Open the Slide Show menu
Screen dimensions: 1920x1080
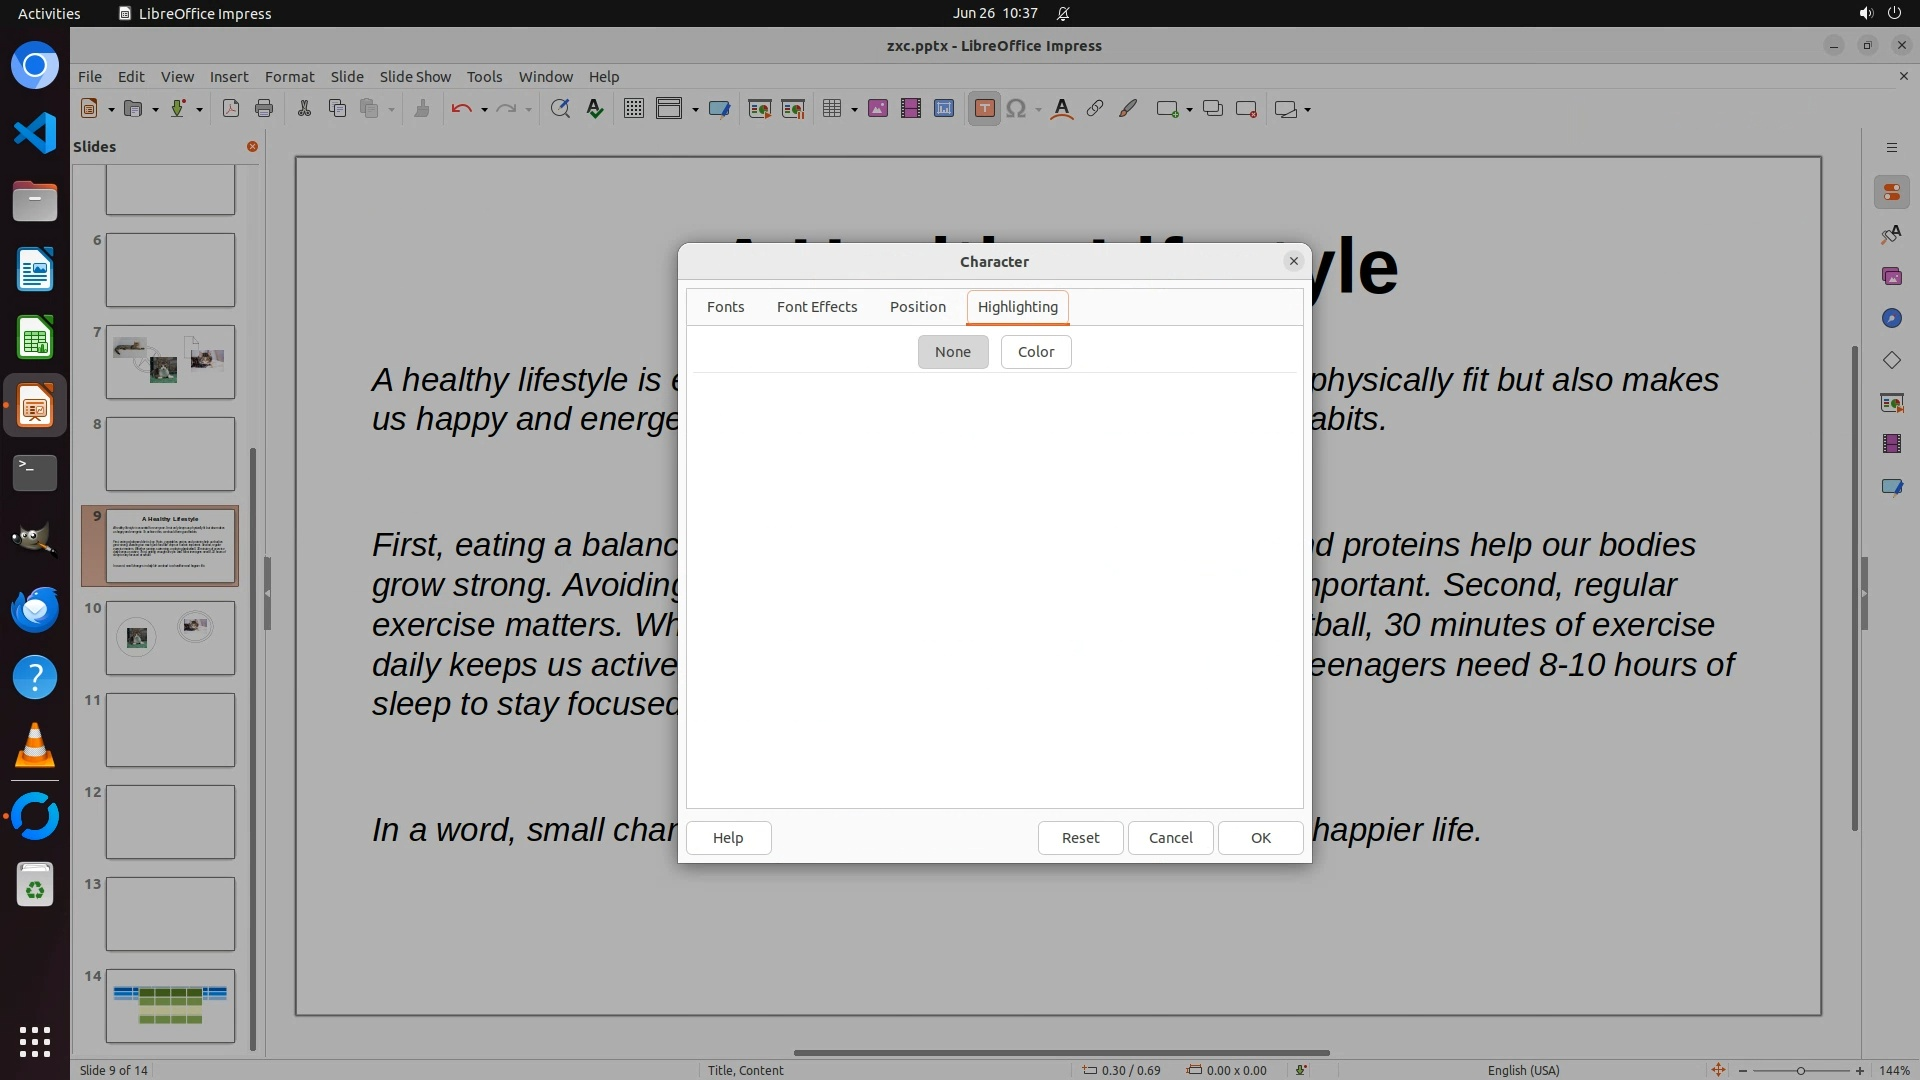point(414,77)
